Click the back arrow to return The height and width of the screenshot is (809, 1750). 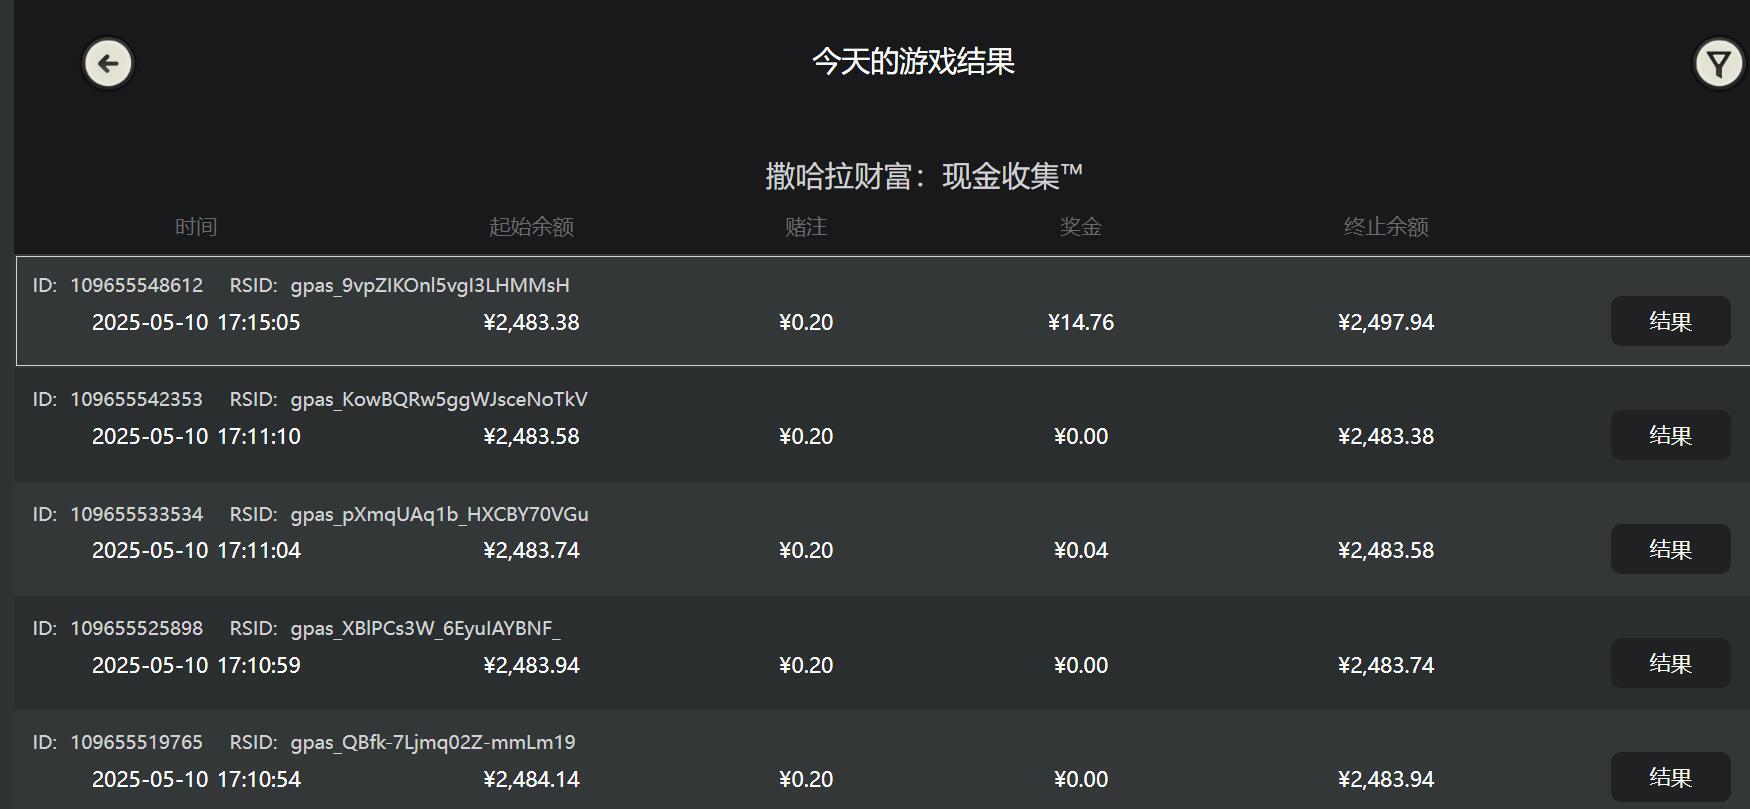(107, 62)
